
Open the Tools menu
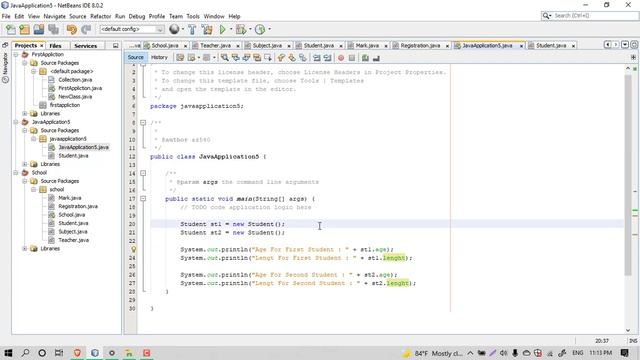193,16
